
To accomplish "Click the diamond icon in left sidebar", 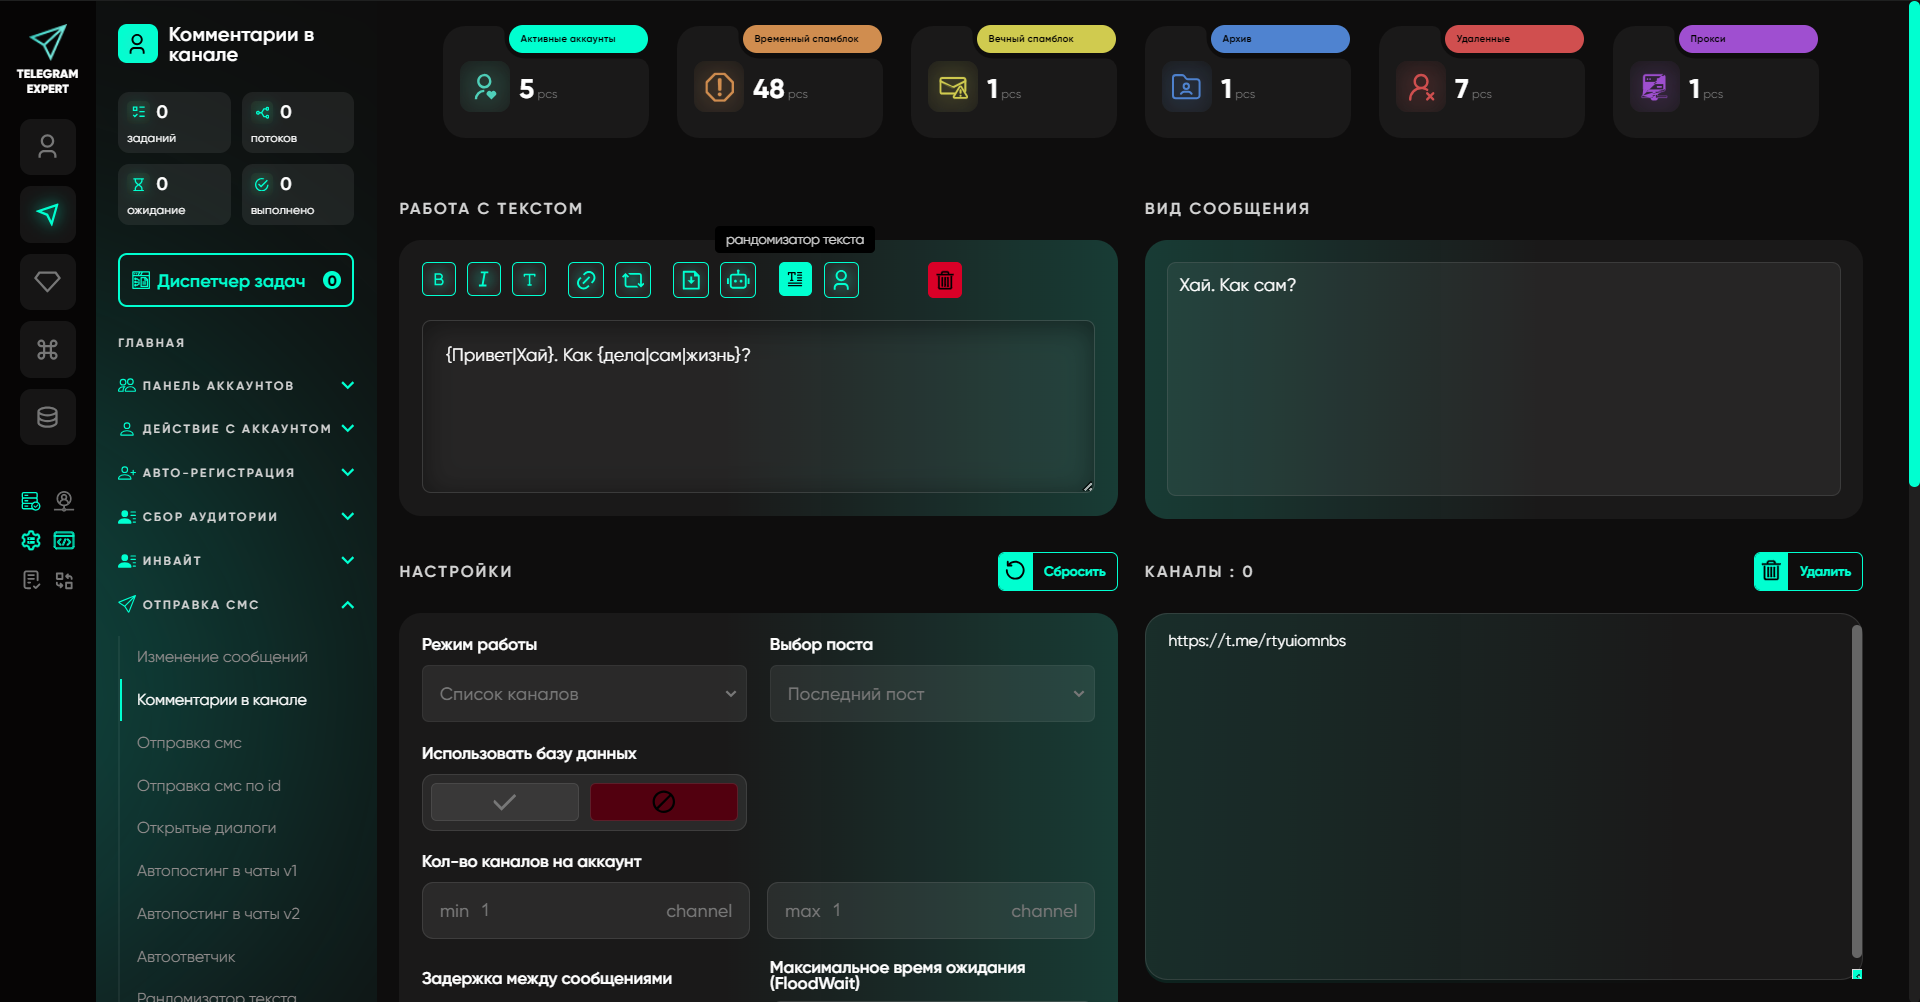I will (x=47, y=282).
